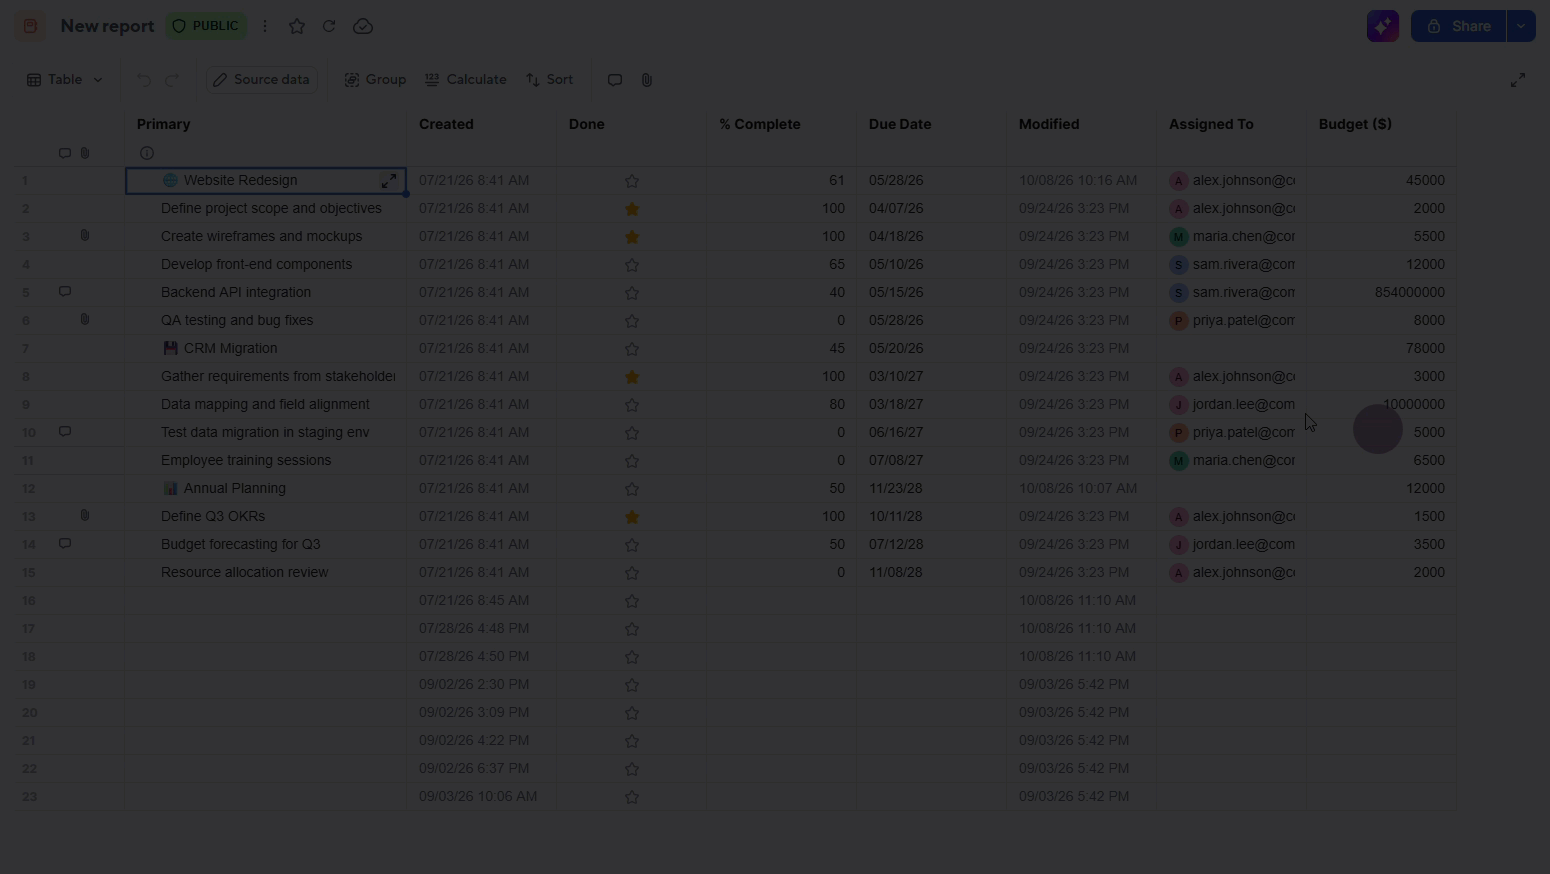
Task: Open the three-dot more options menu
Action: [x=265, y=26]
